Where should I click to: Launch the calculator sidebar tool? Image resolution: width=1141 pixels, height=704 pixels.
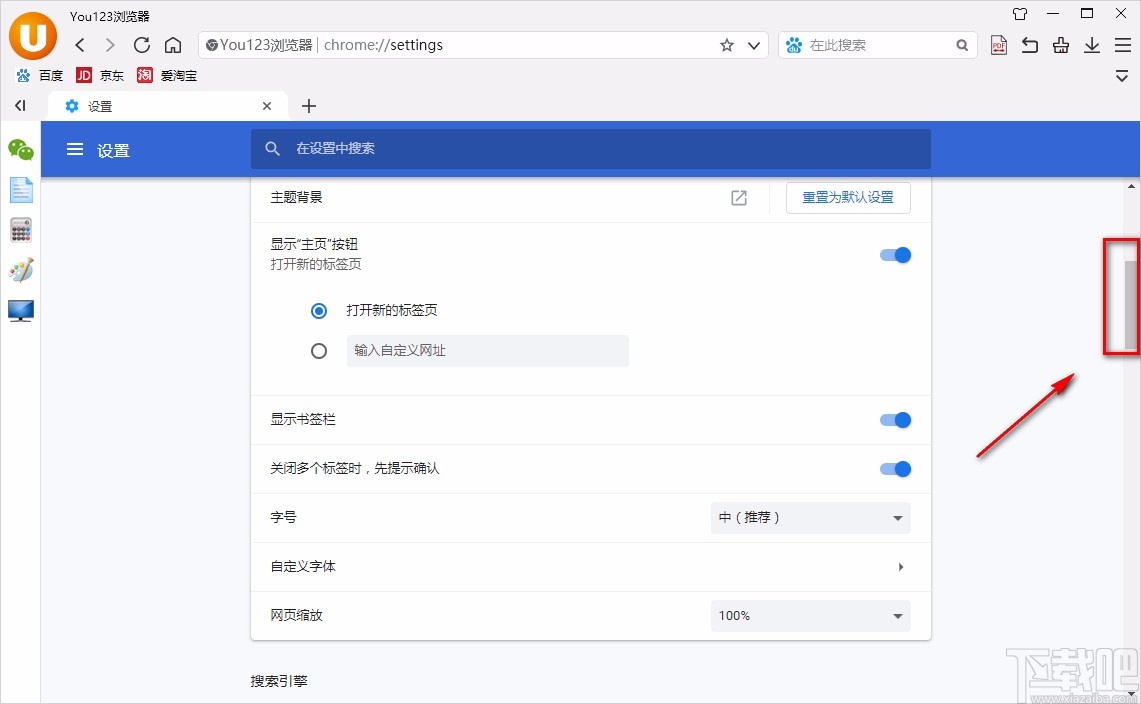pyautogui.click(x=20, y=230)
